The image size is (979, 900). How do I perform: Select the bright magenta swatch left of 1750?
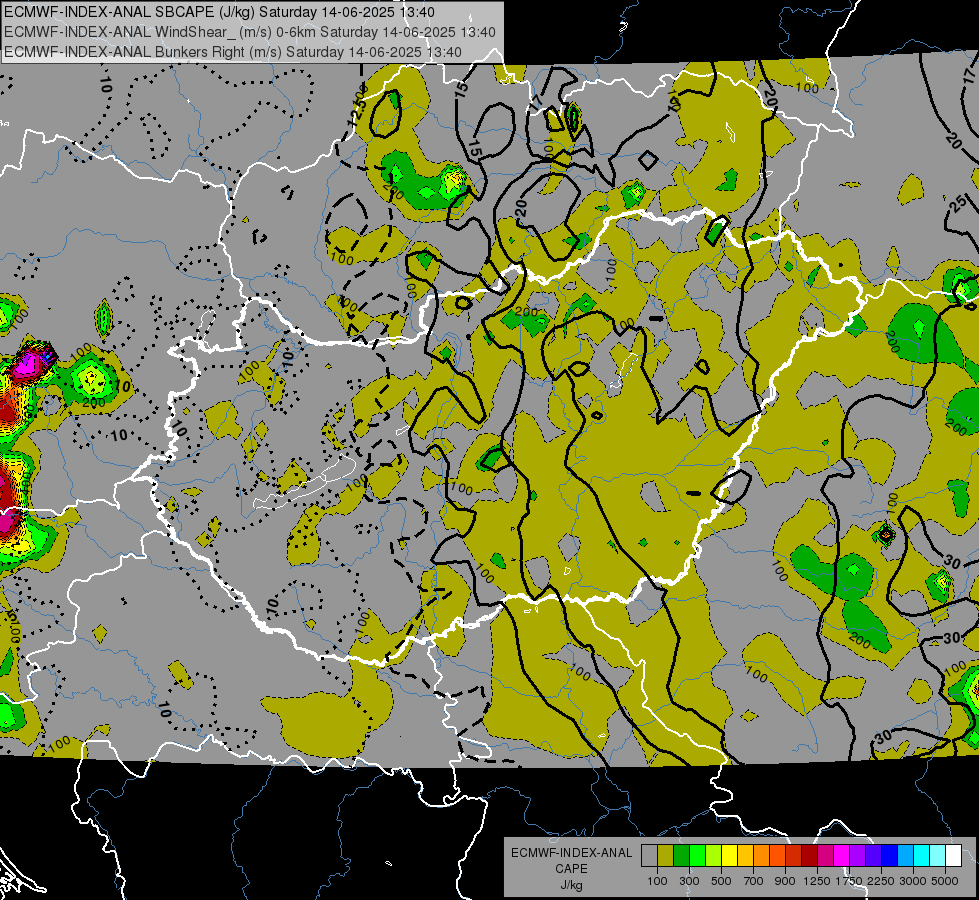pyautogui.click(x=842, y=855)
